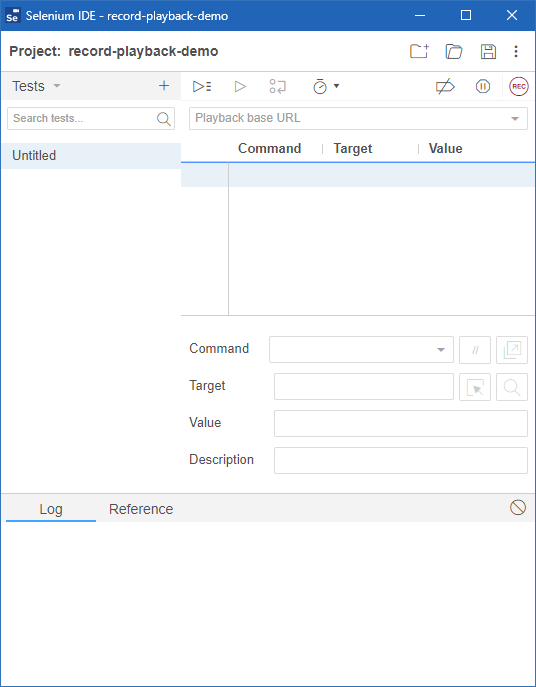
Task: Run the current test
Action: pos(240,86)
